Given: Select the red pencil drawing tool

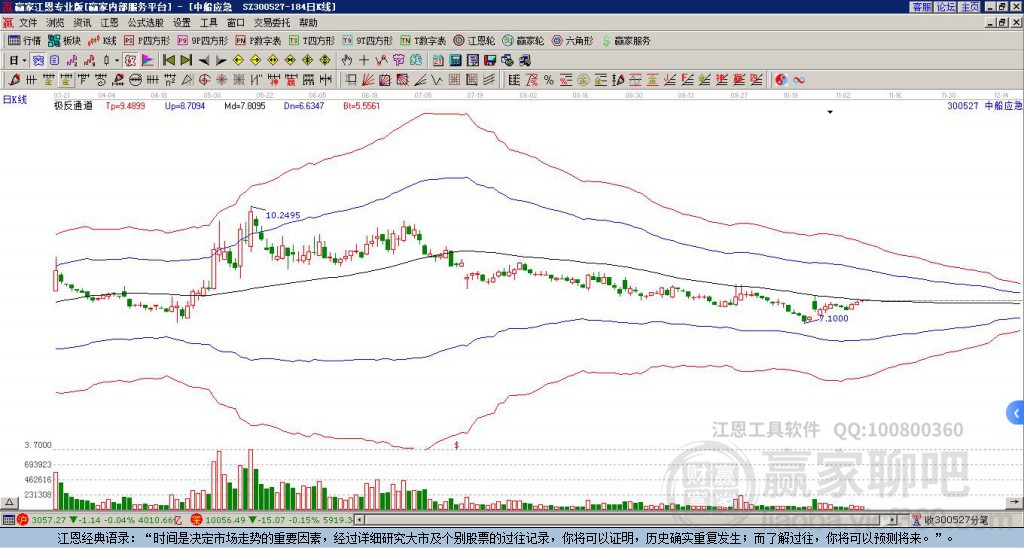Looking at the screenshot, I should point(14,80).
